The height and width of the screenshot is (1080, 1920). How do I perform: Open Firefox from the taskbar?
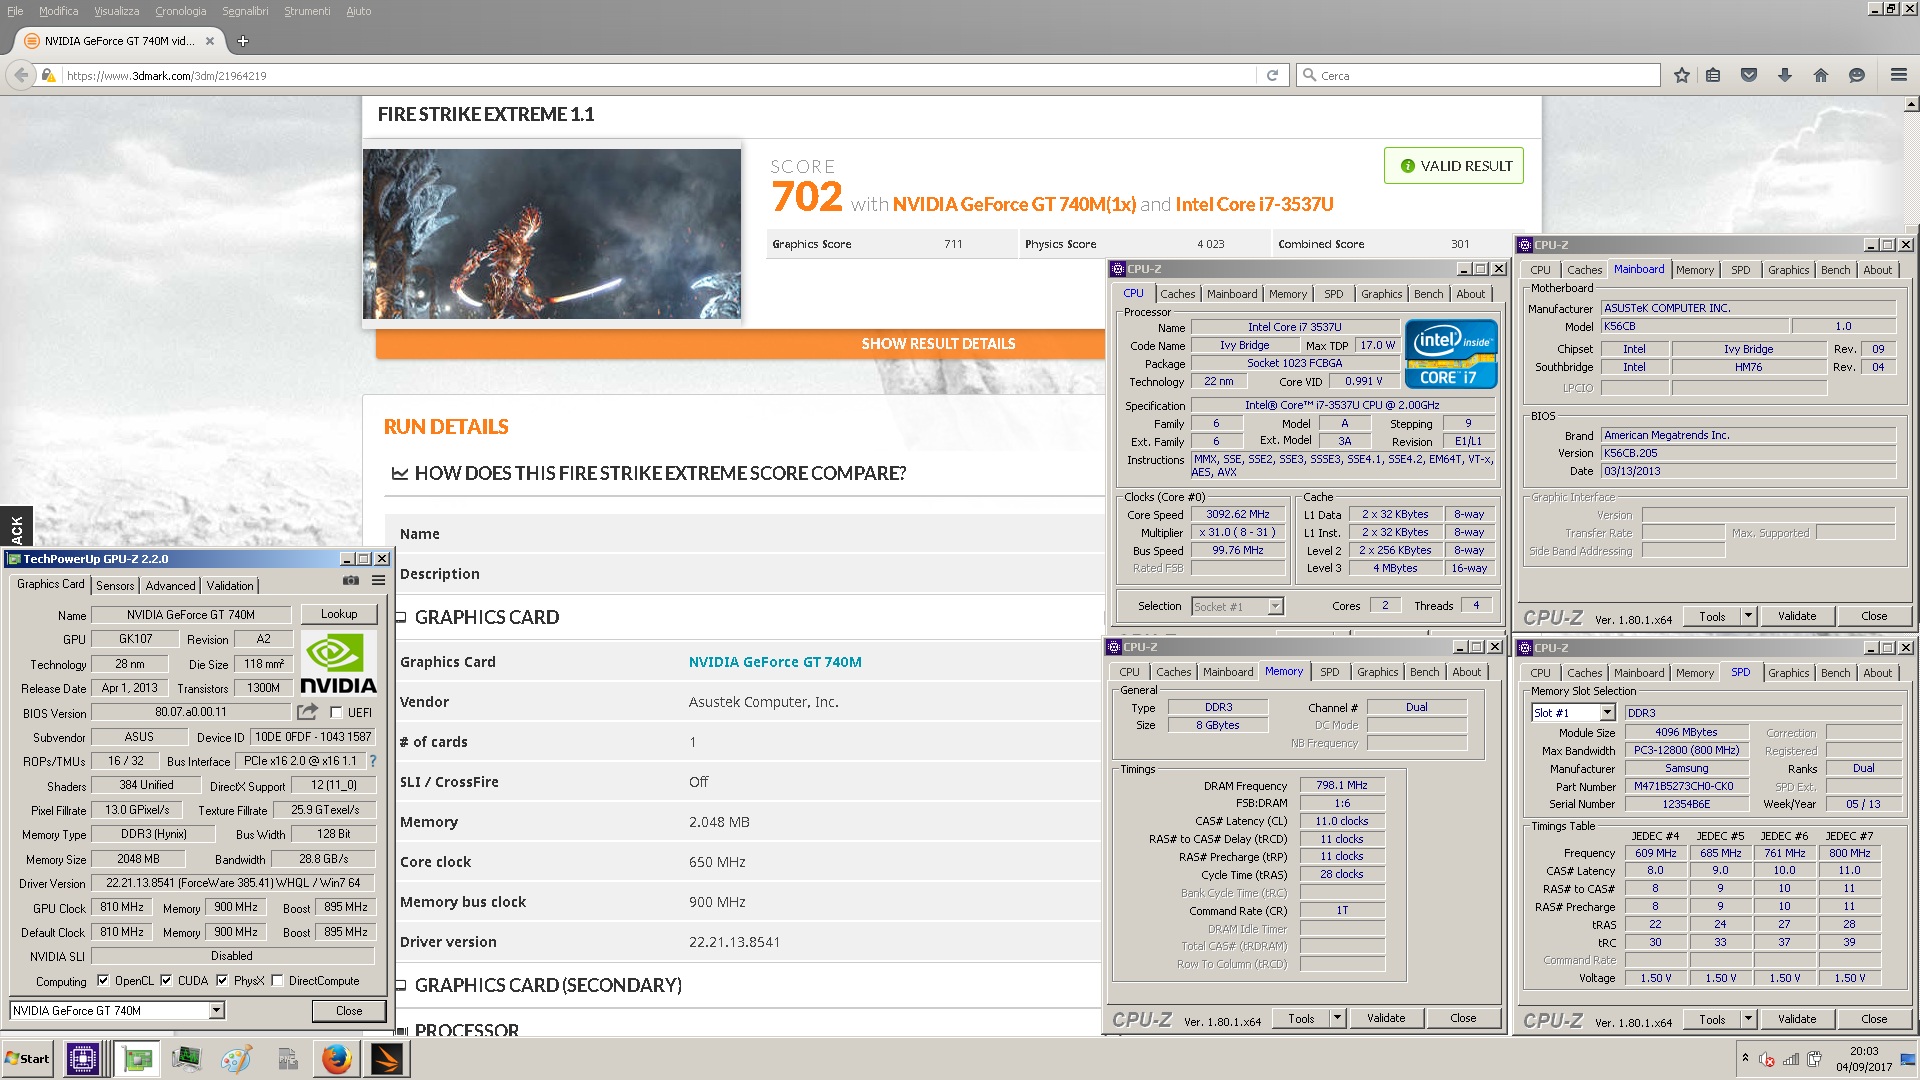(x=337, y=1059)
